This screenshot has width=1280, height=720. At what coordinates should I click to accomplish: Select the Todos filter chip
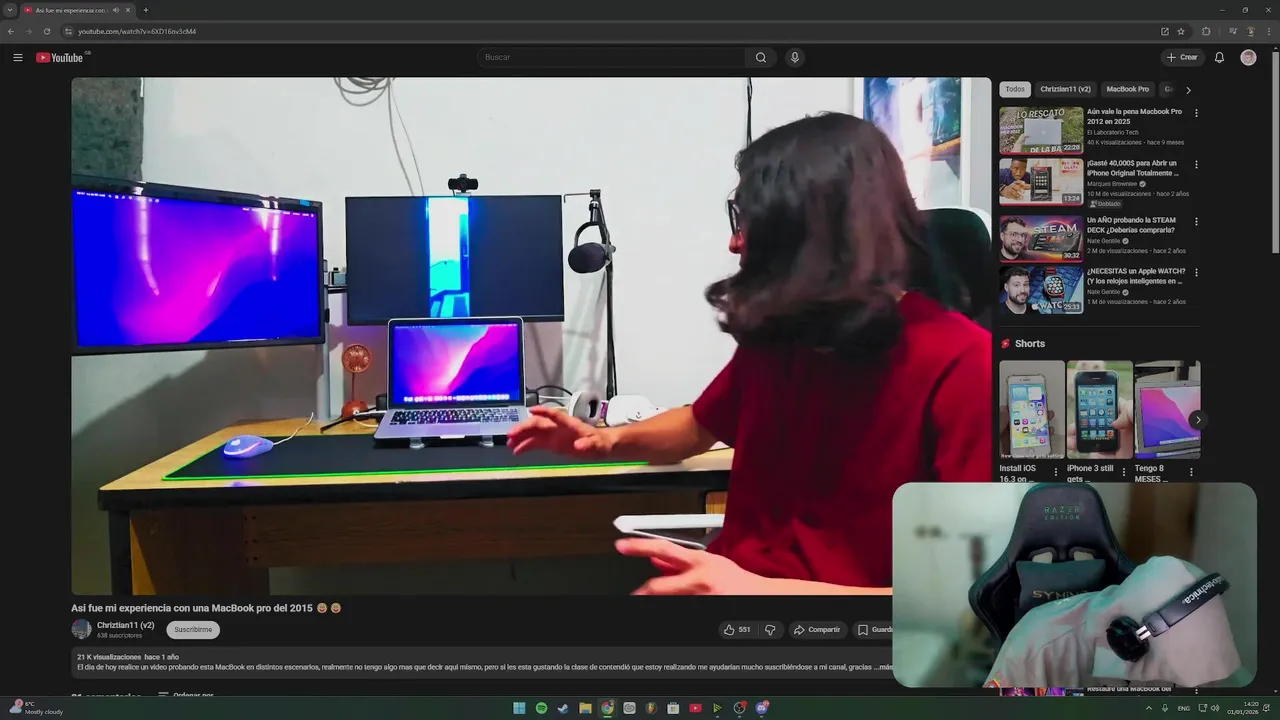click(1015, 89)
